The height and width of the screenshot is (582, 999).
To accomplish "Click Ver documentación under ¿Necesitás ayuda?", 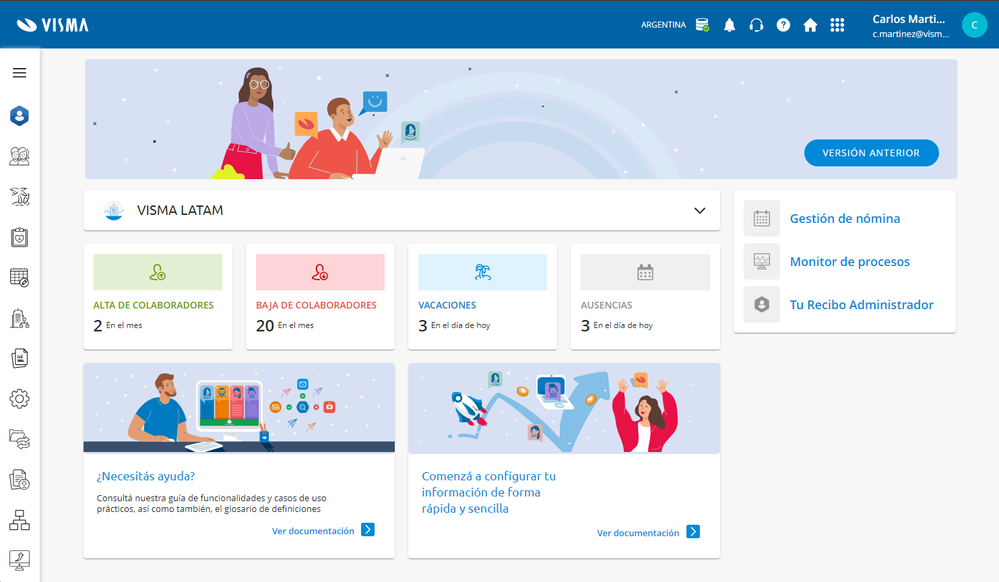I will coord(313,531).
